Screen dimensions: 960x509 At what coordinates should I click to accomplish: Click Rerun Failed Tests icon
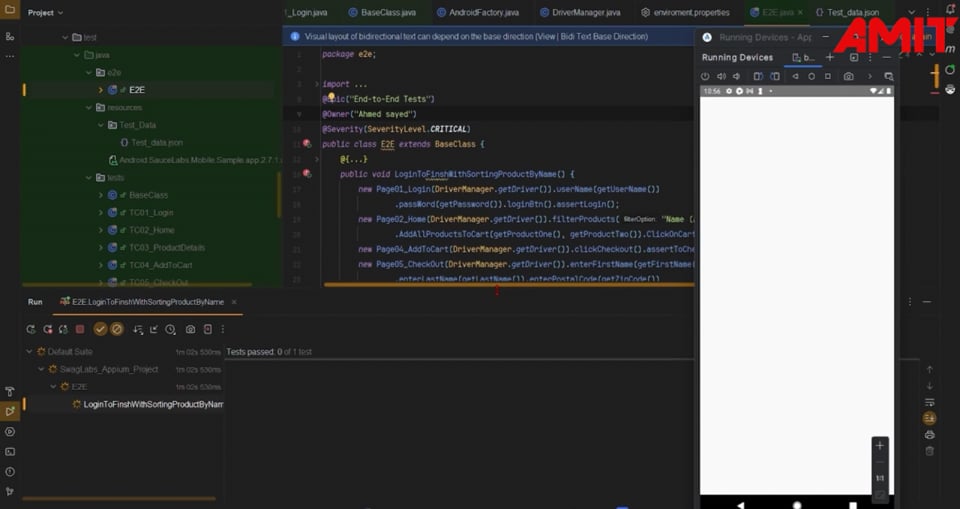click(48, 330)
